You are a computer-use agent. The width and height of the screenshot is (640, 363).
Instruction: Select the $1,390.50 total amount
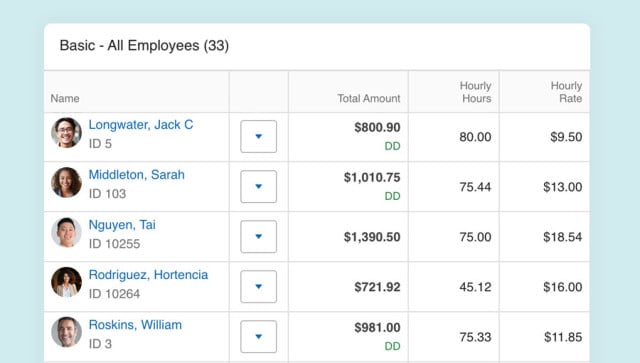click(372, 237)
